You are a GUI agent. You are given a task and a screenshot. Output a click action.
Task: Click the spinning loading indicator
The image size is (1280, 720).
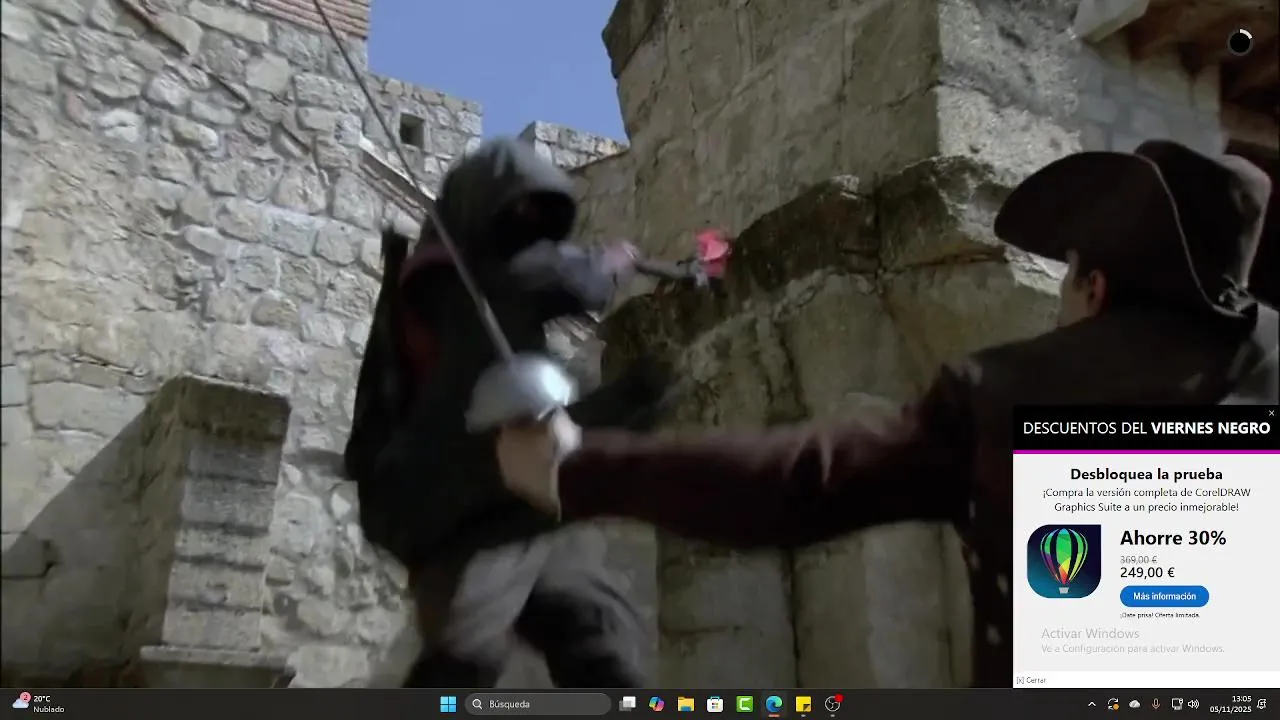(x=1240, y=42)
